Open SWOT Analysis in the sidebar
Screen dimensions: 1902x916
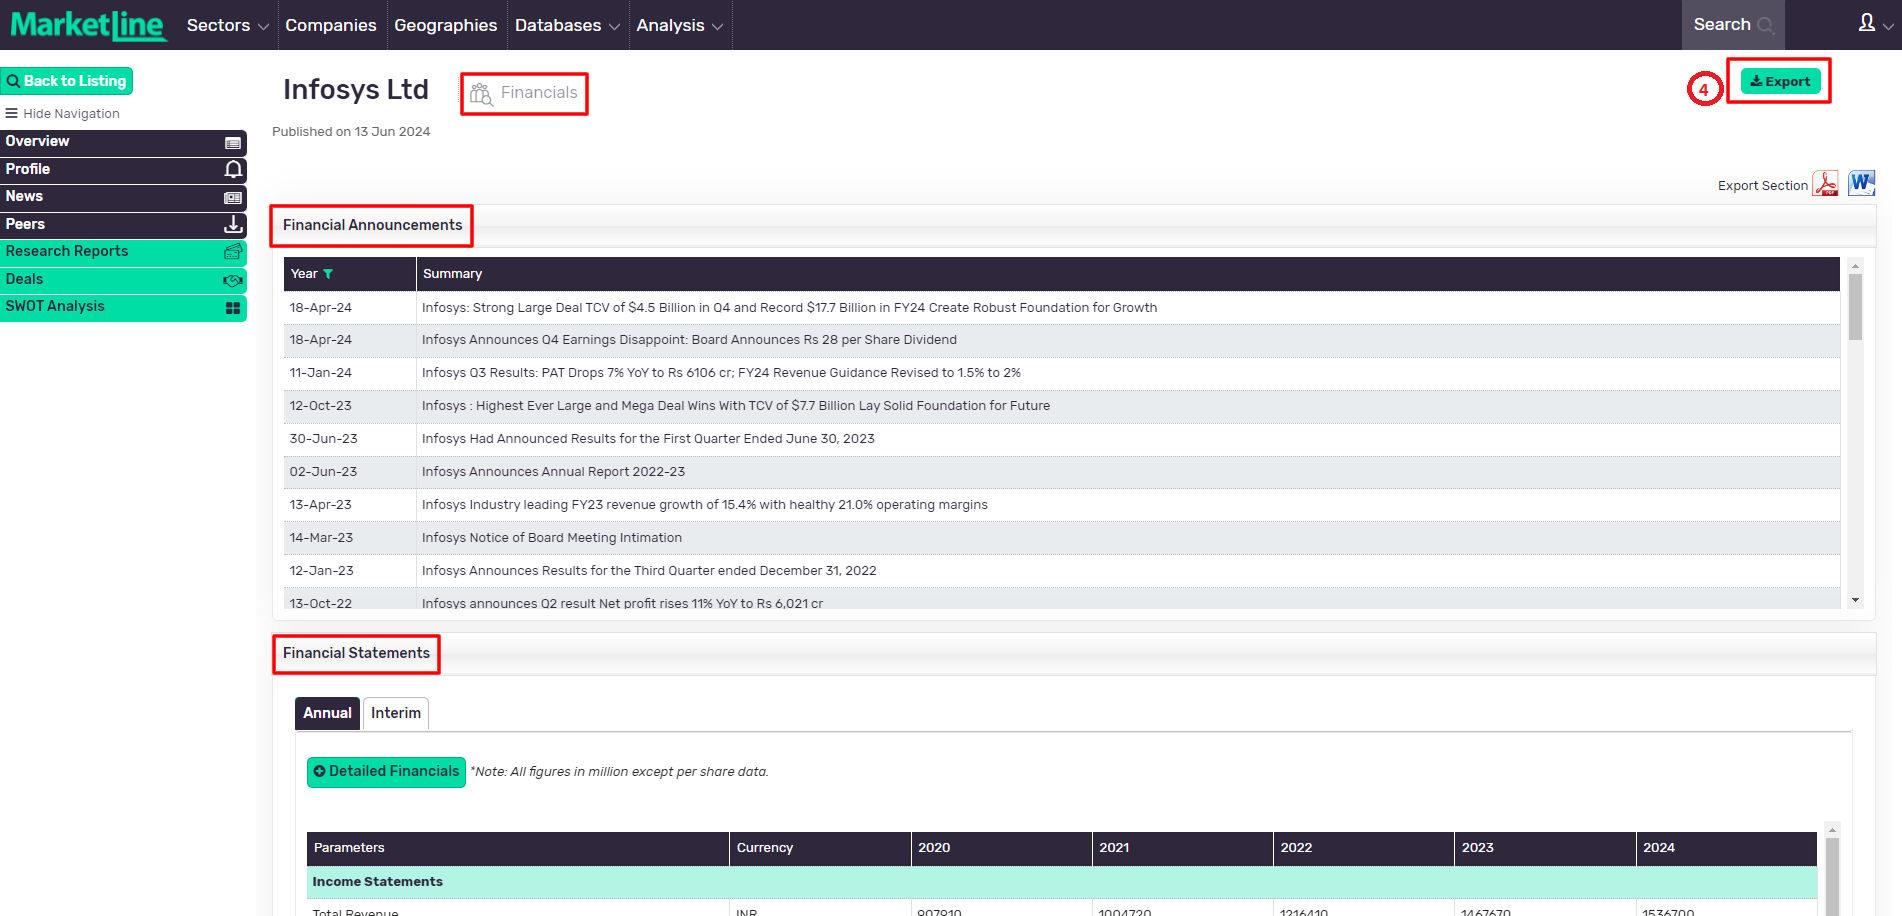(123, 307)
